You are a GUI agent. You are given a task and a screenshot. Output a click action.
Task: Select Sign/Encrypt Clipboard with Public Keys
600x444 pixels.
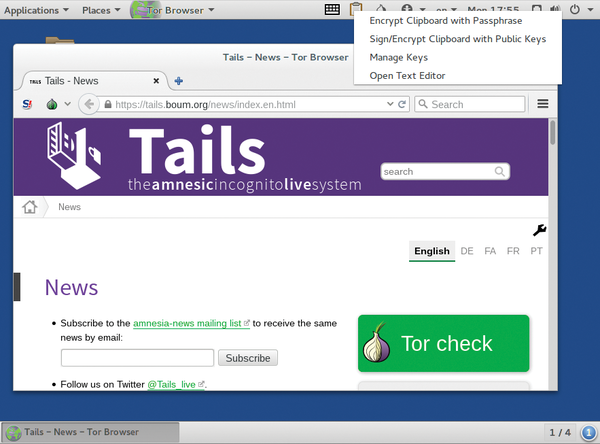pos(458,39)
